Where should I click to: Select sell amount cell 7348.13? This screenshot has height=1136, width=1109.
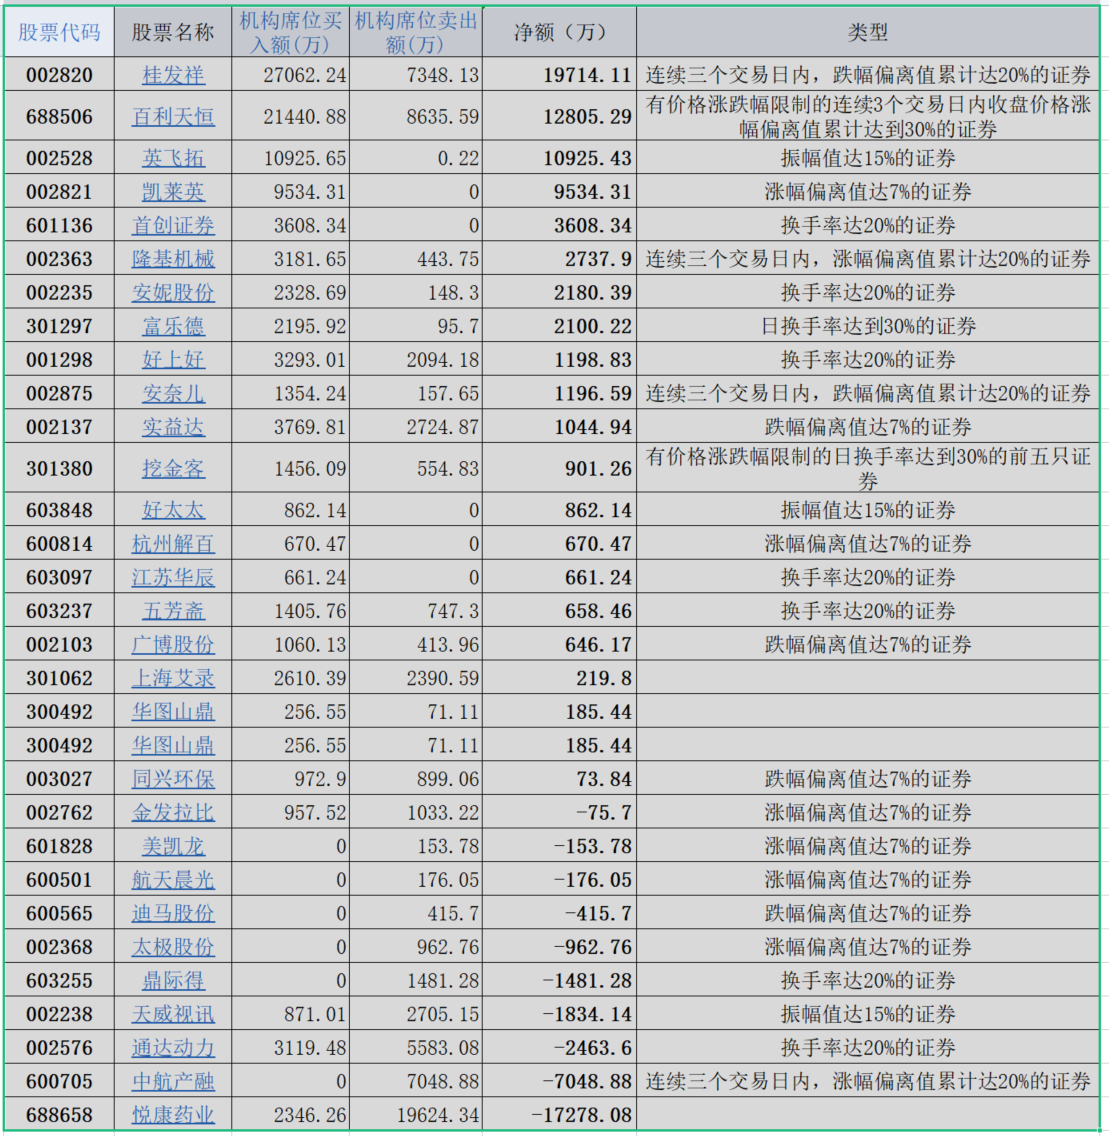point(416,75)
